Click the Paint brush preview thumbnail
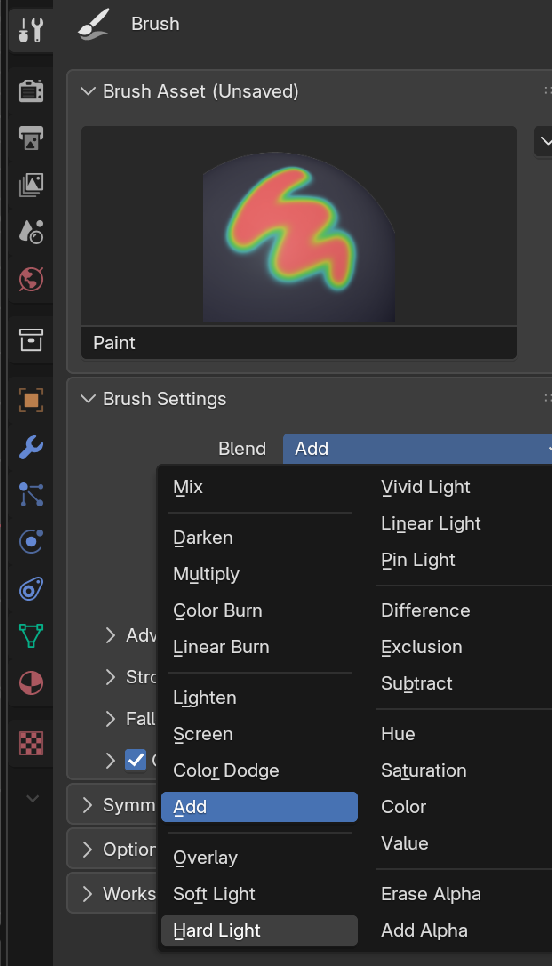552x966 pixels. (x=299, y=226)
